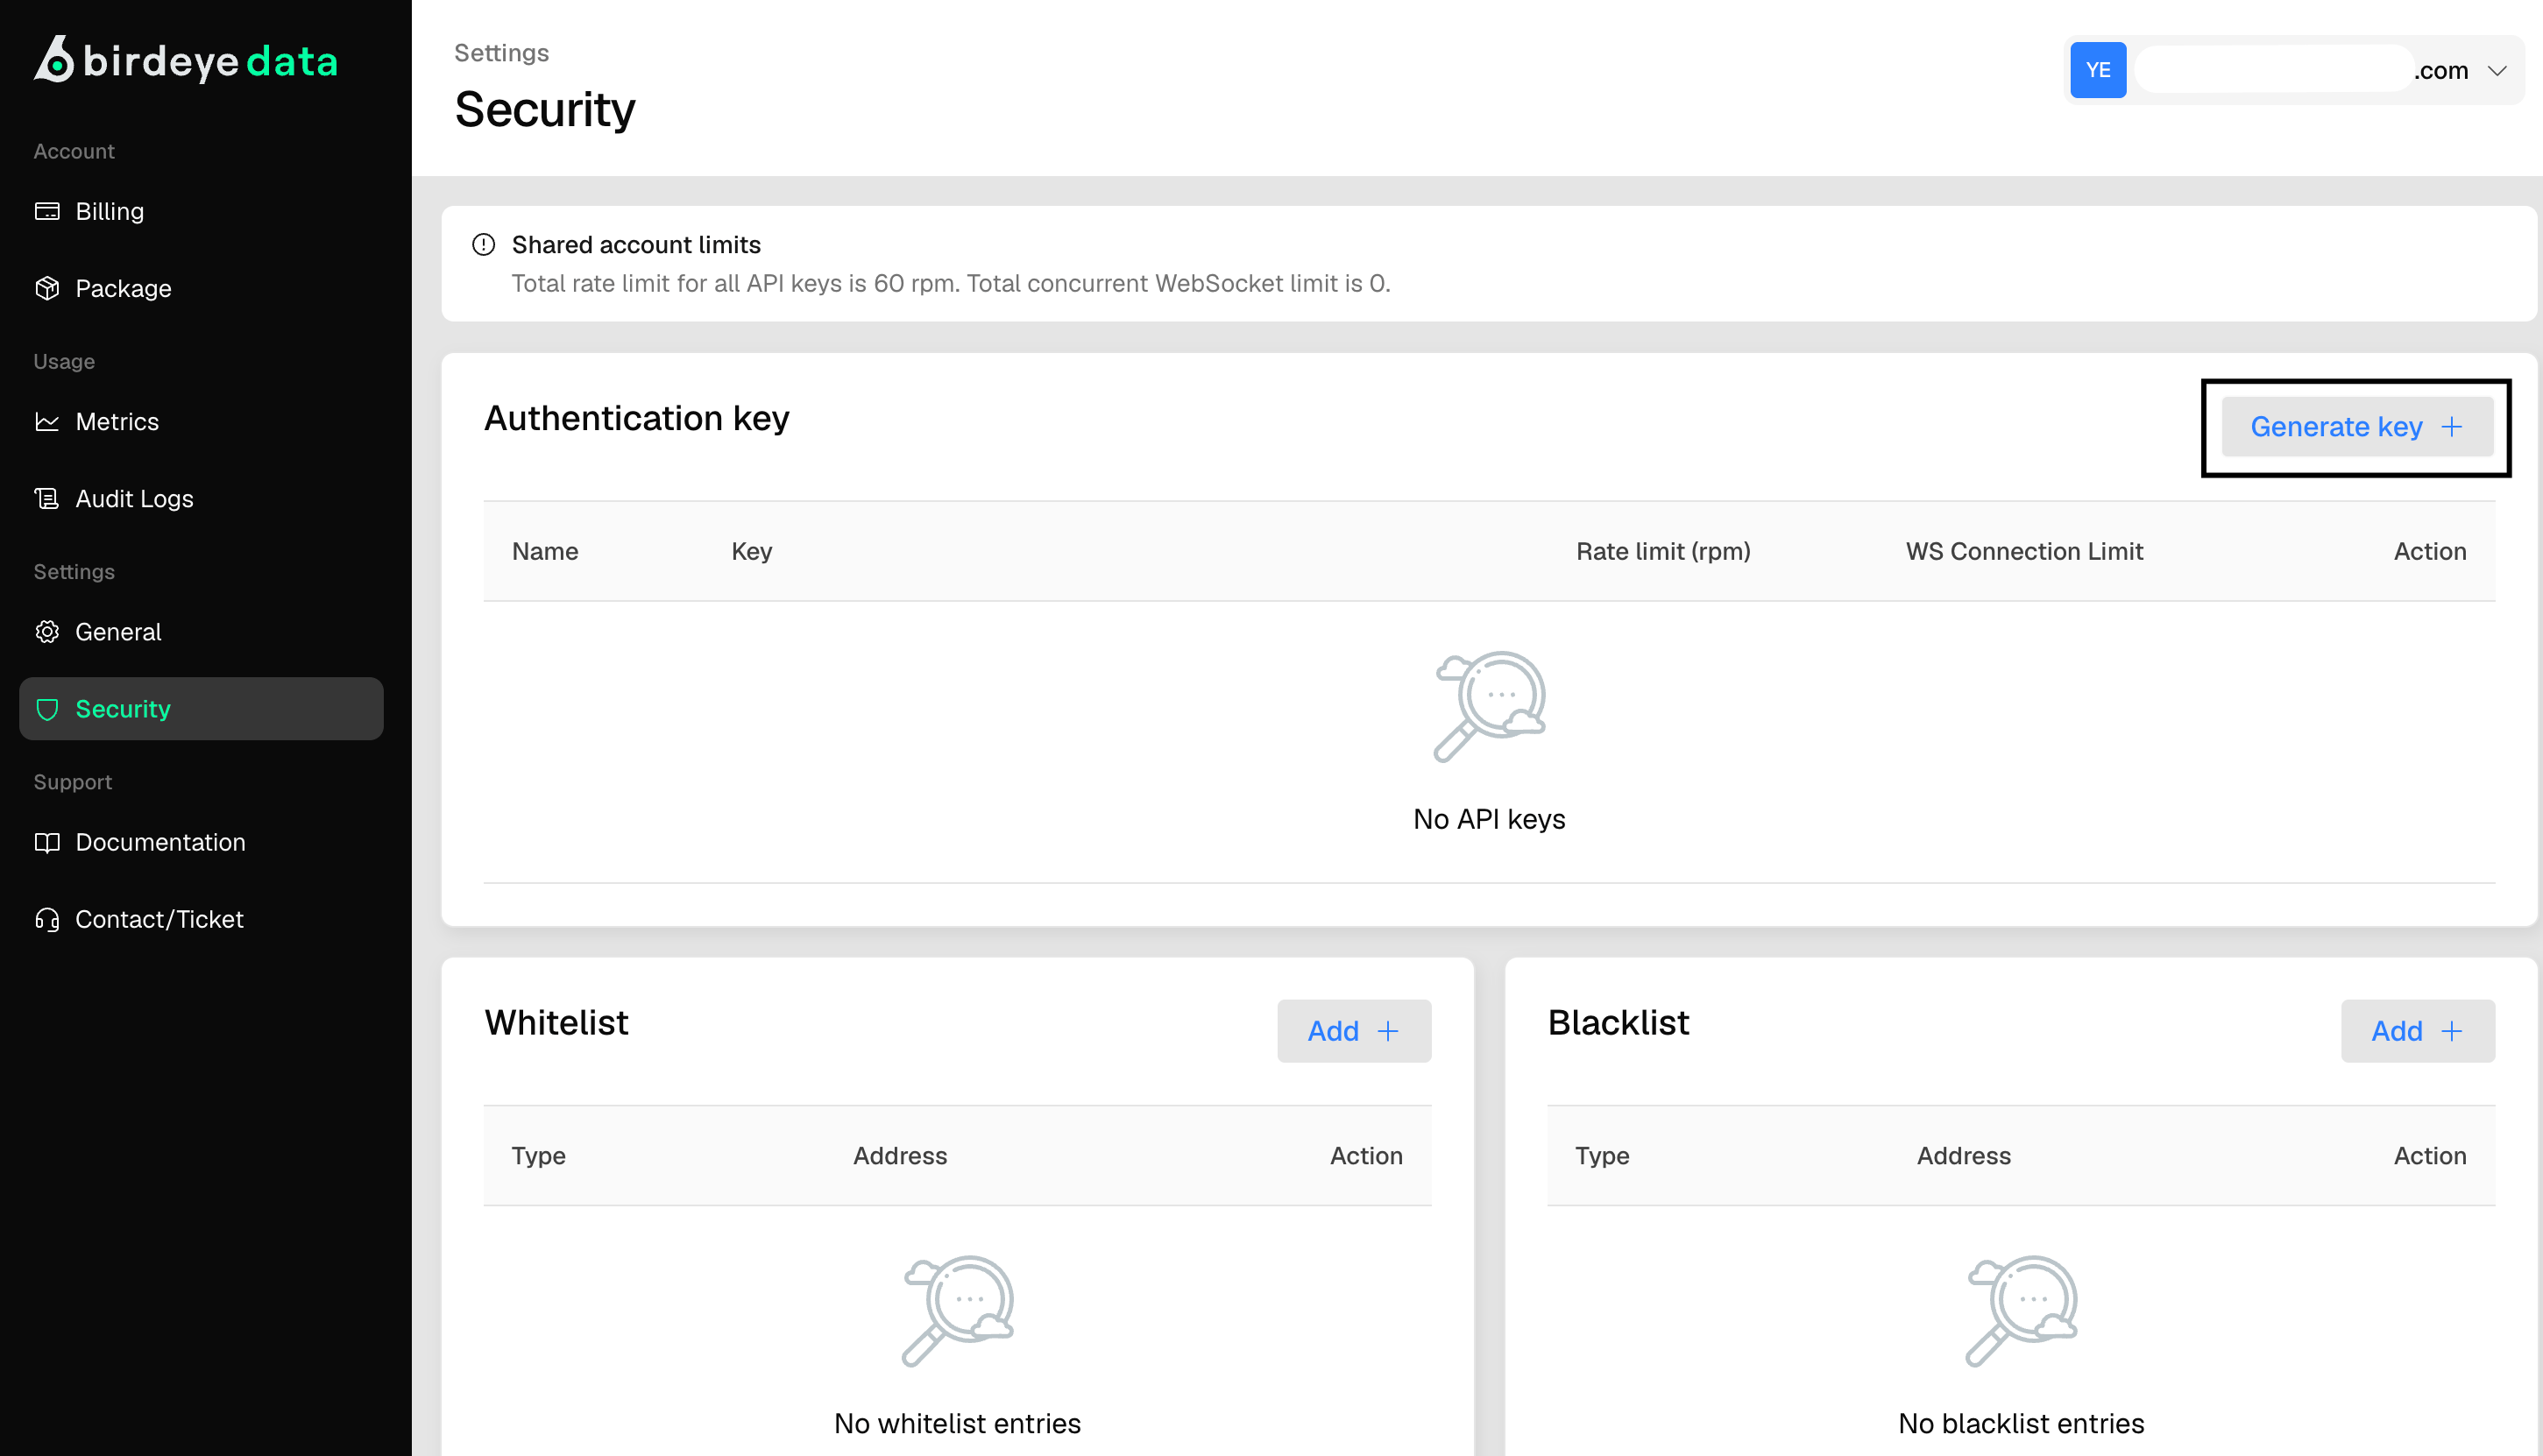This screenshot has height=1456, width=2543.
Task: Click the Package box icon
Action: (x=47, y=288)
